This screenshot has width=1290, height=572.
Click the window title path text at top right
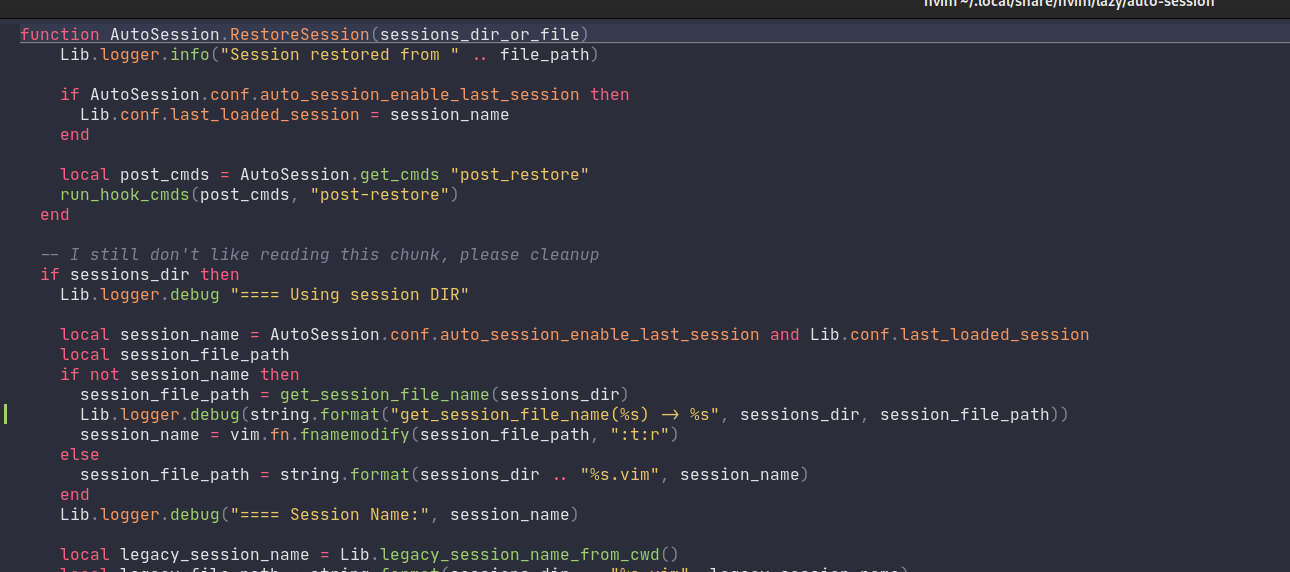[x=1068, y=4]
